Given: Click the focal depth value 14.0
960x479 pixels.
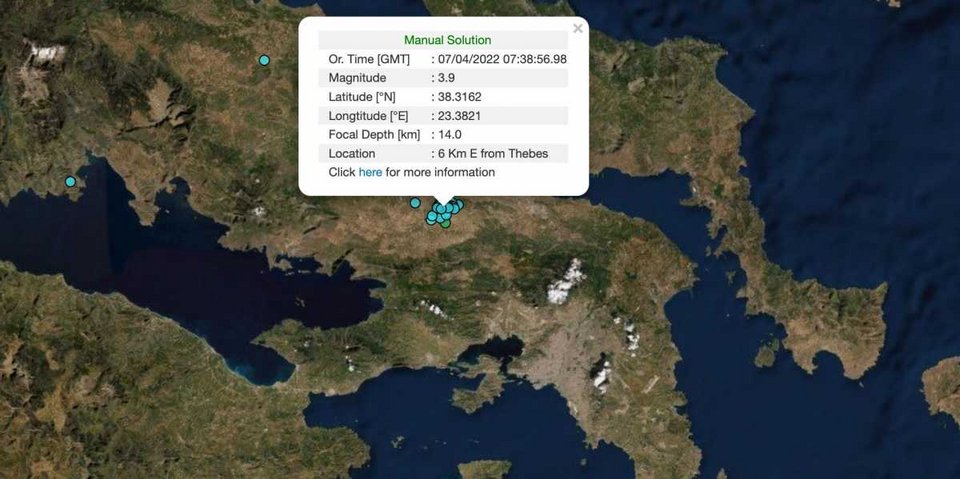Looking at the screenshot, I should pyautogui.click(x=450, y=134).
